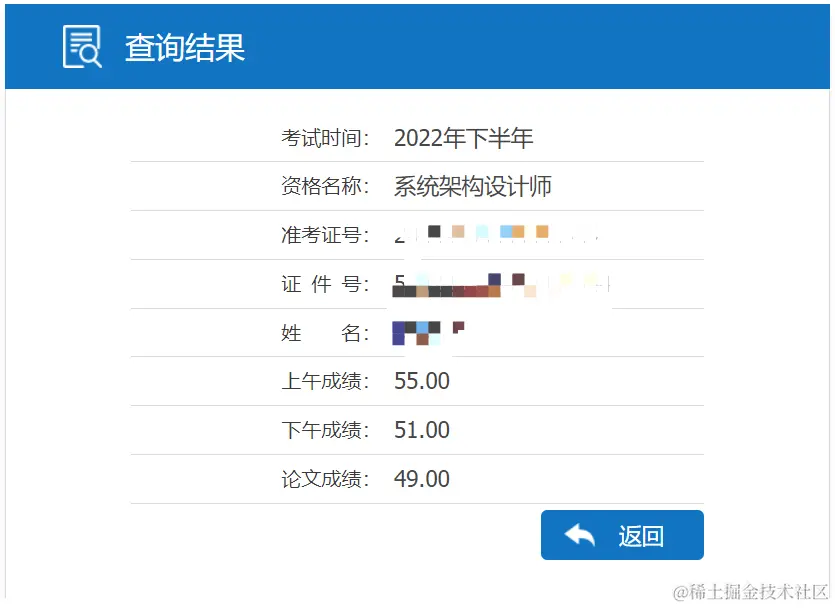Click the blurred name value
Image resolution: width=835 pixels, height=608 pixels.
[429, 333]
